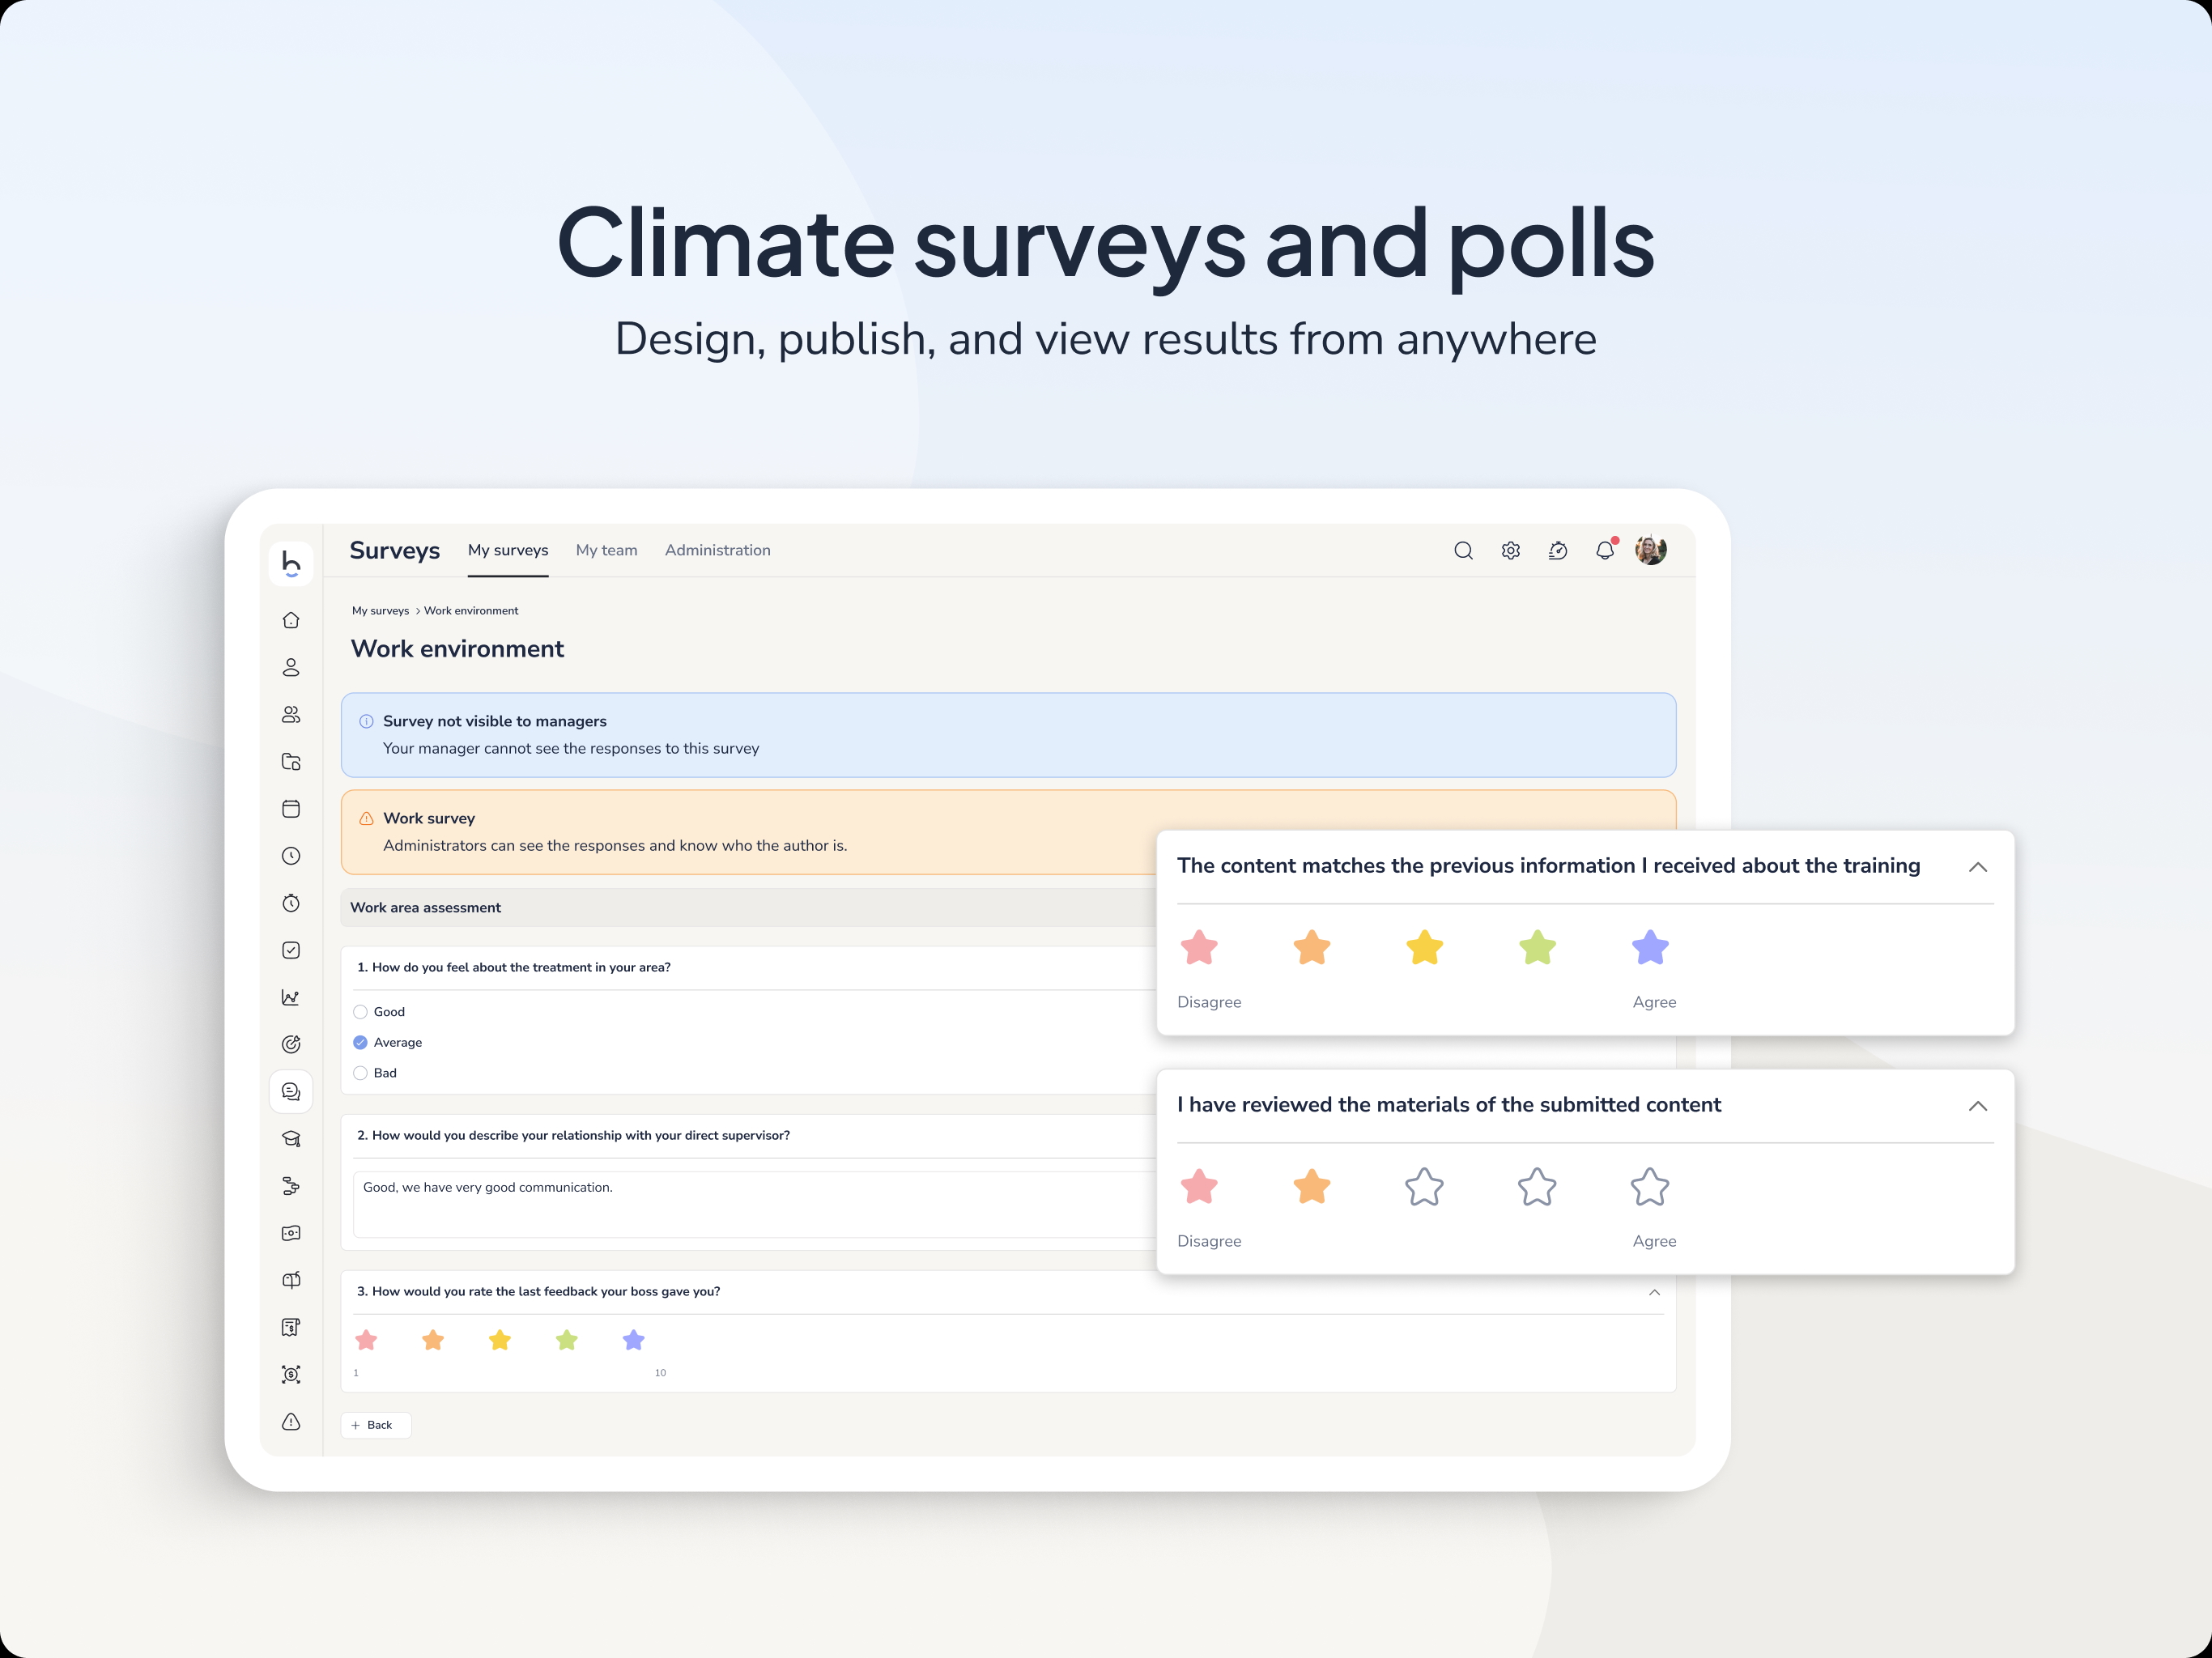Open the workflow diagram icon in the sidebar
The height and width of the screenshot is (1658, 2212).
(291, 1186)
